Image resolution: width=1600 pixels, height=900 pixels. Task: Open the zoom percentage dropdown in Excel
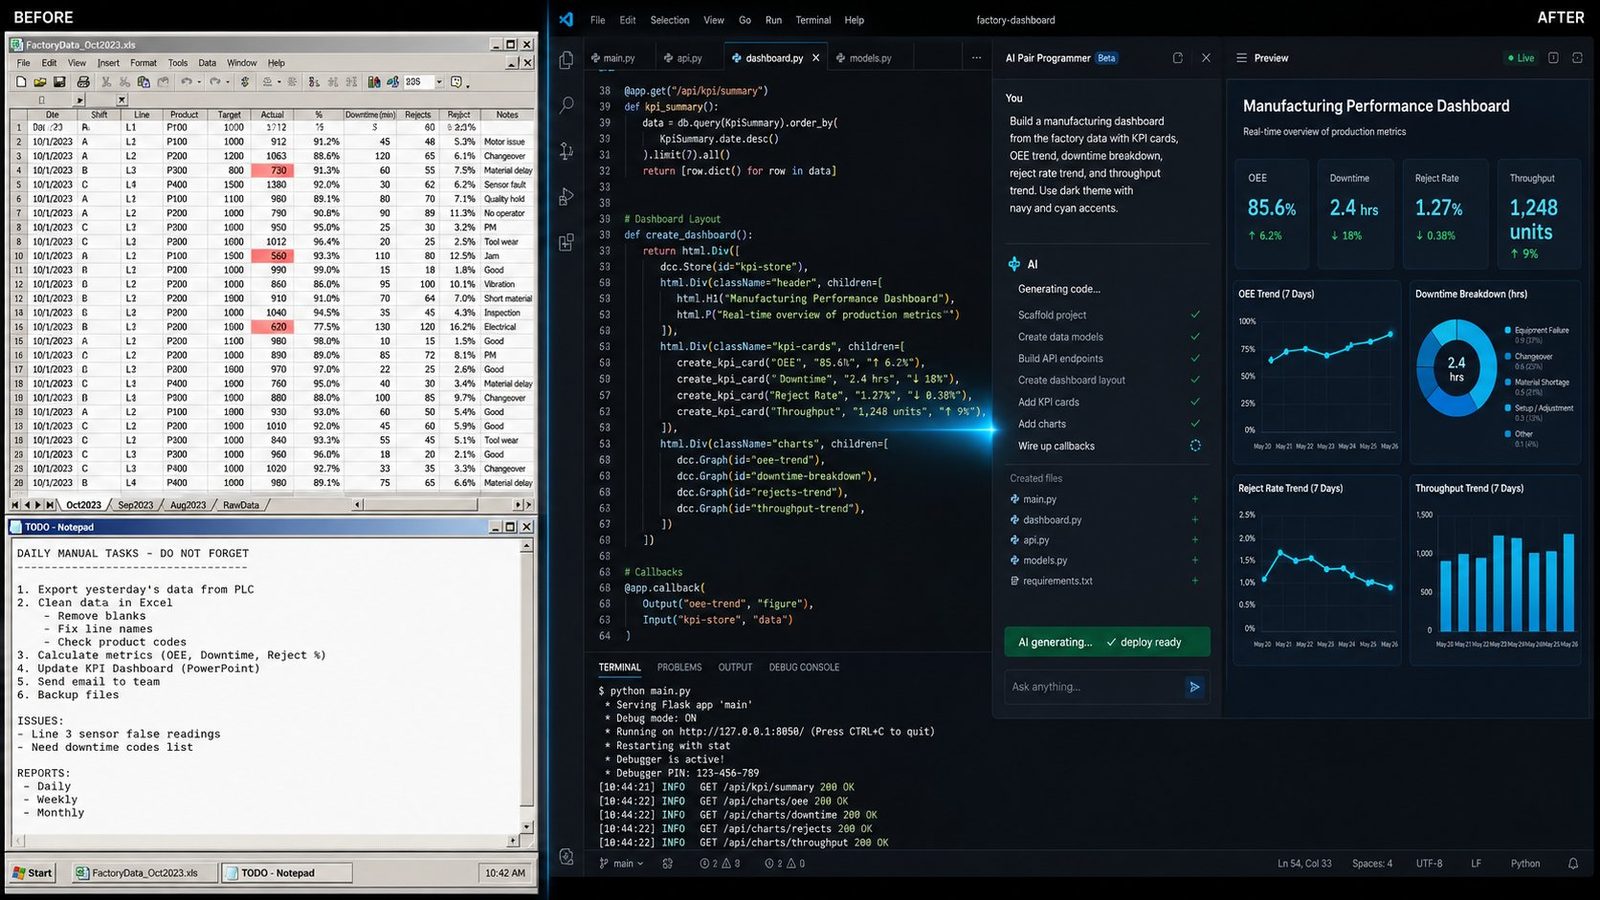click(x=438, y=82)
